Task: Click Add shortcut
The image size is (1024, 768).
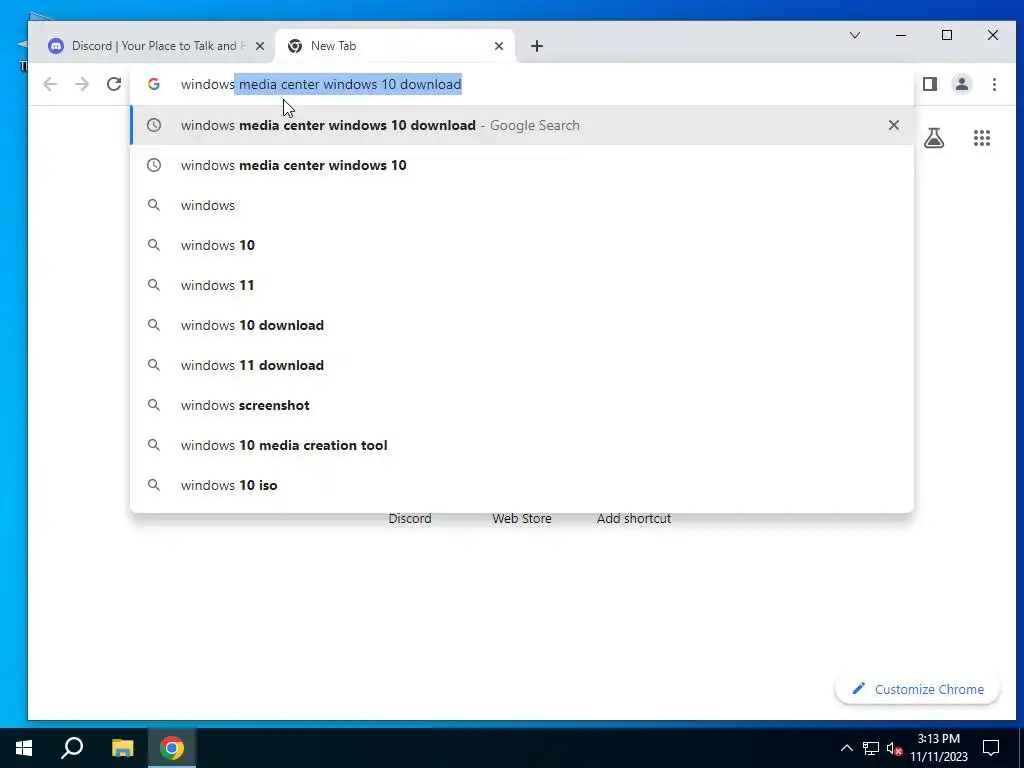Action: click(633, 518)
